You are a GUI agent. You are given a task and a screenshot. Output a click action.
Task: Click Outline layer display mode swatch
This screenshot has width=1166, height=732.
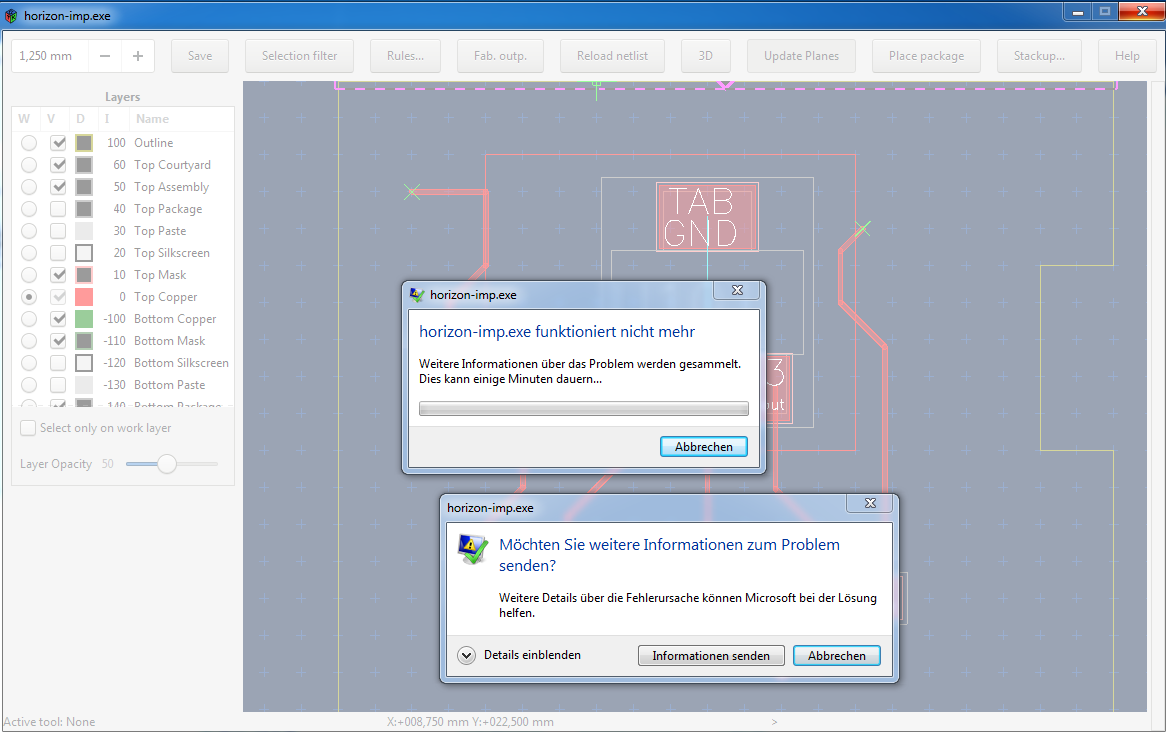pyautogui.click(x=84, y=143)
